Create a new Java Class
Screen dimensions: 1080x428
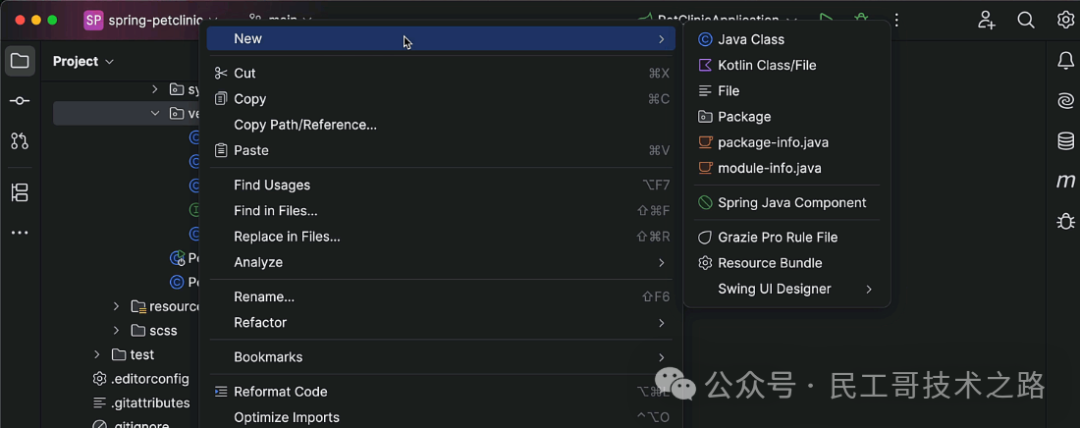click(787, 39)
